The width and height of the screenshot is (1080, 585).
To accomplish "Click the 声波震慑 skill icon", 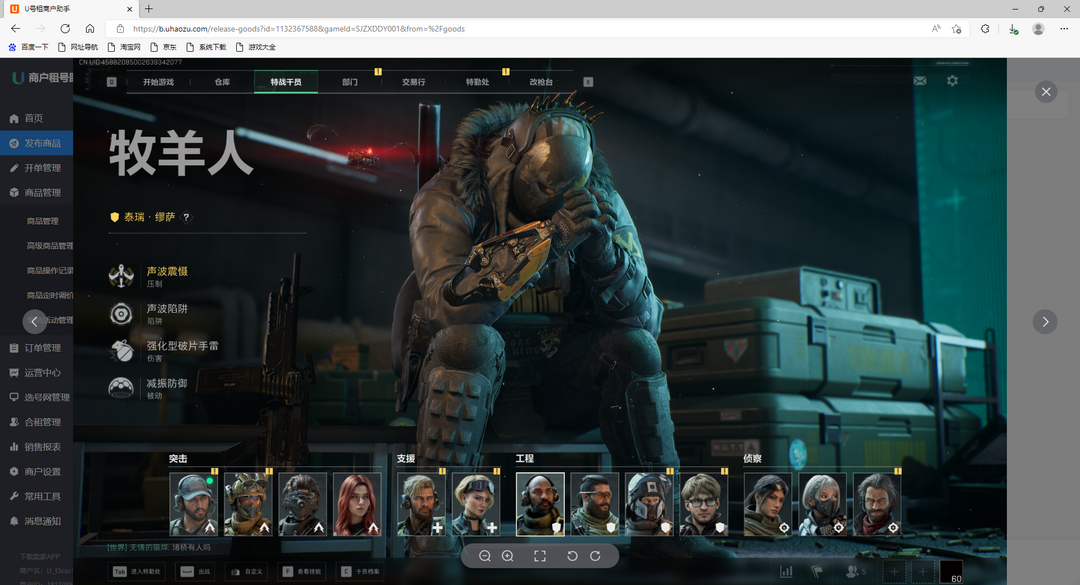I will pyautogui.click(x=121, y=276).
